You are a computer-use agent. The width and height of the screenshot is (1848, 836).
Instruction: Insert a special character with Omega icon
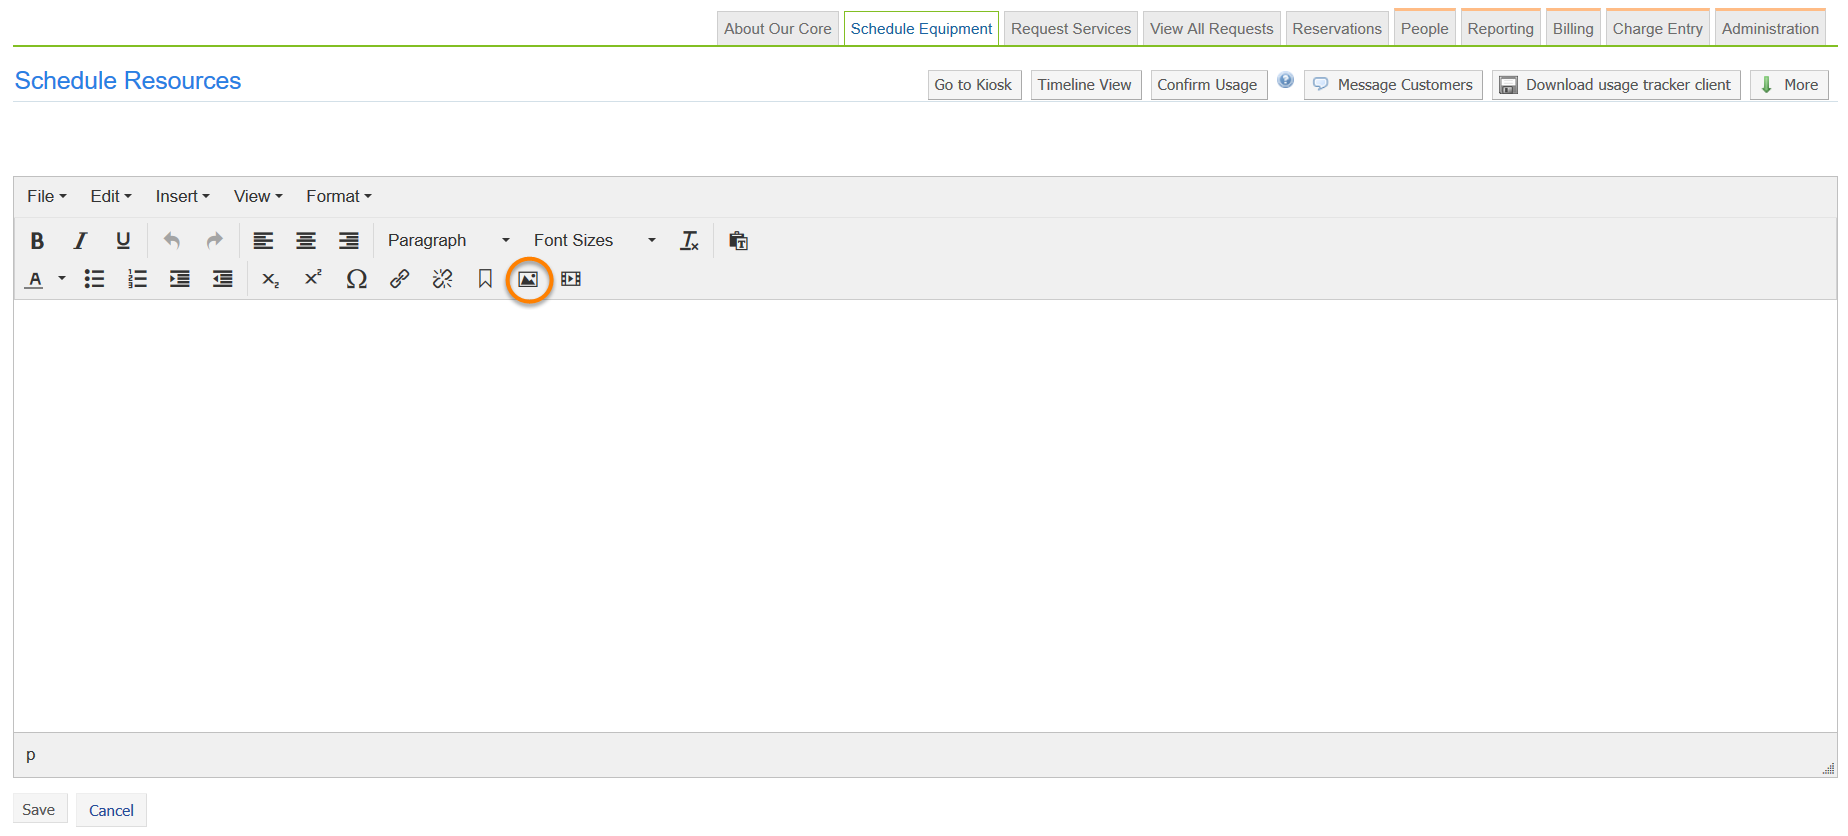pyautogui.click(x=356, y=279)
